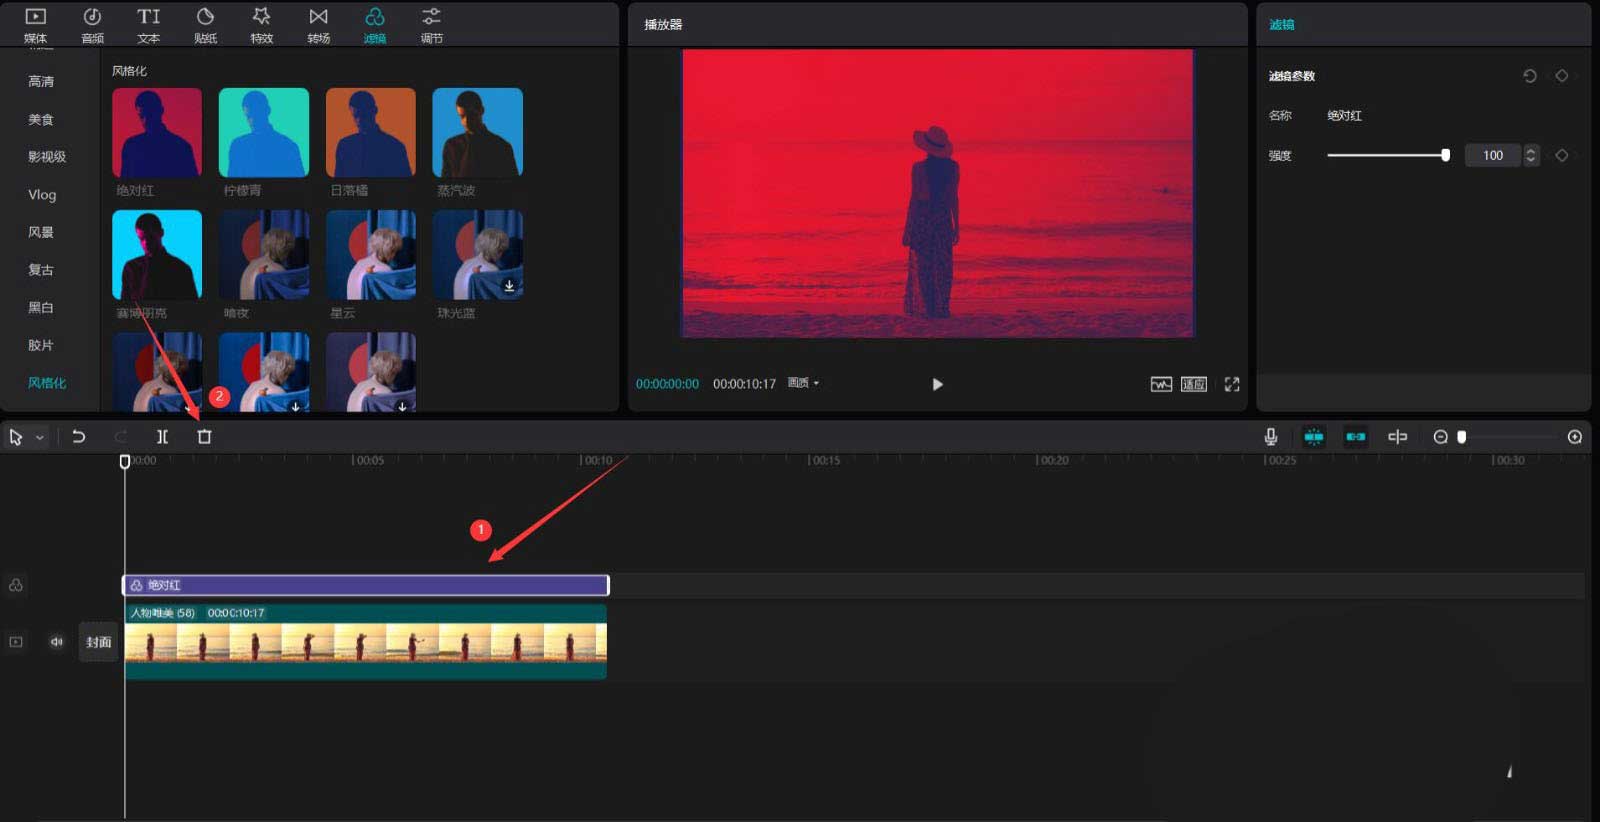Viewport: 1600px width, 822px height.
Task: Play the video preview
Action: click(x=937, y=384)
